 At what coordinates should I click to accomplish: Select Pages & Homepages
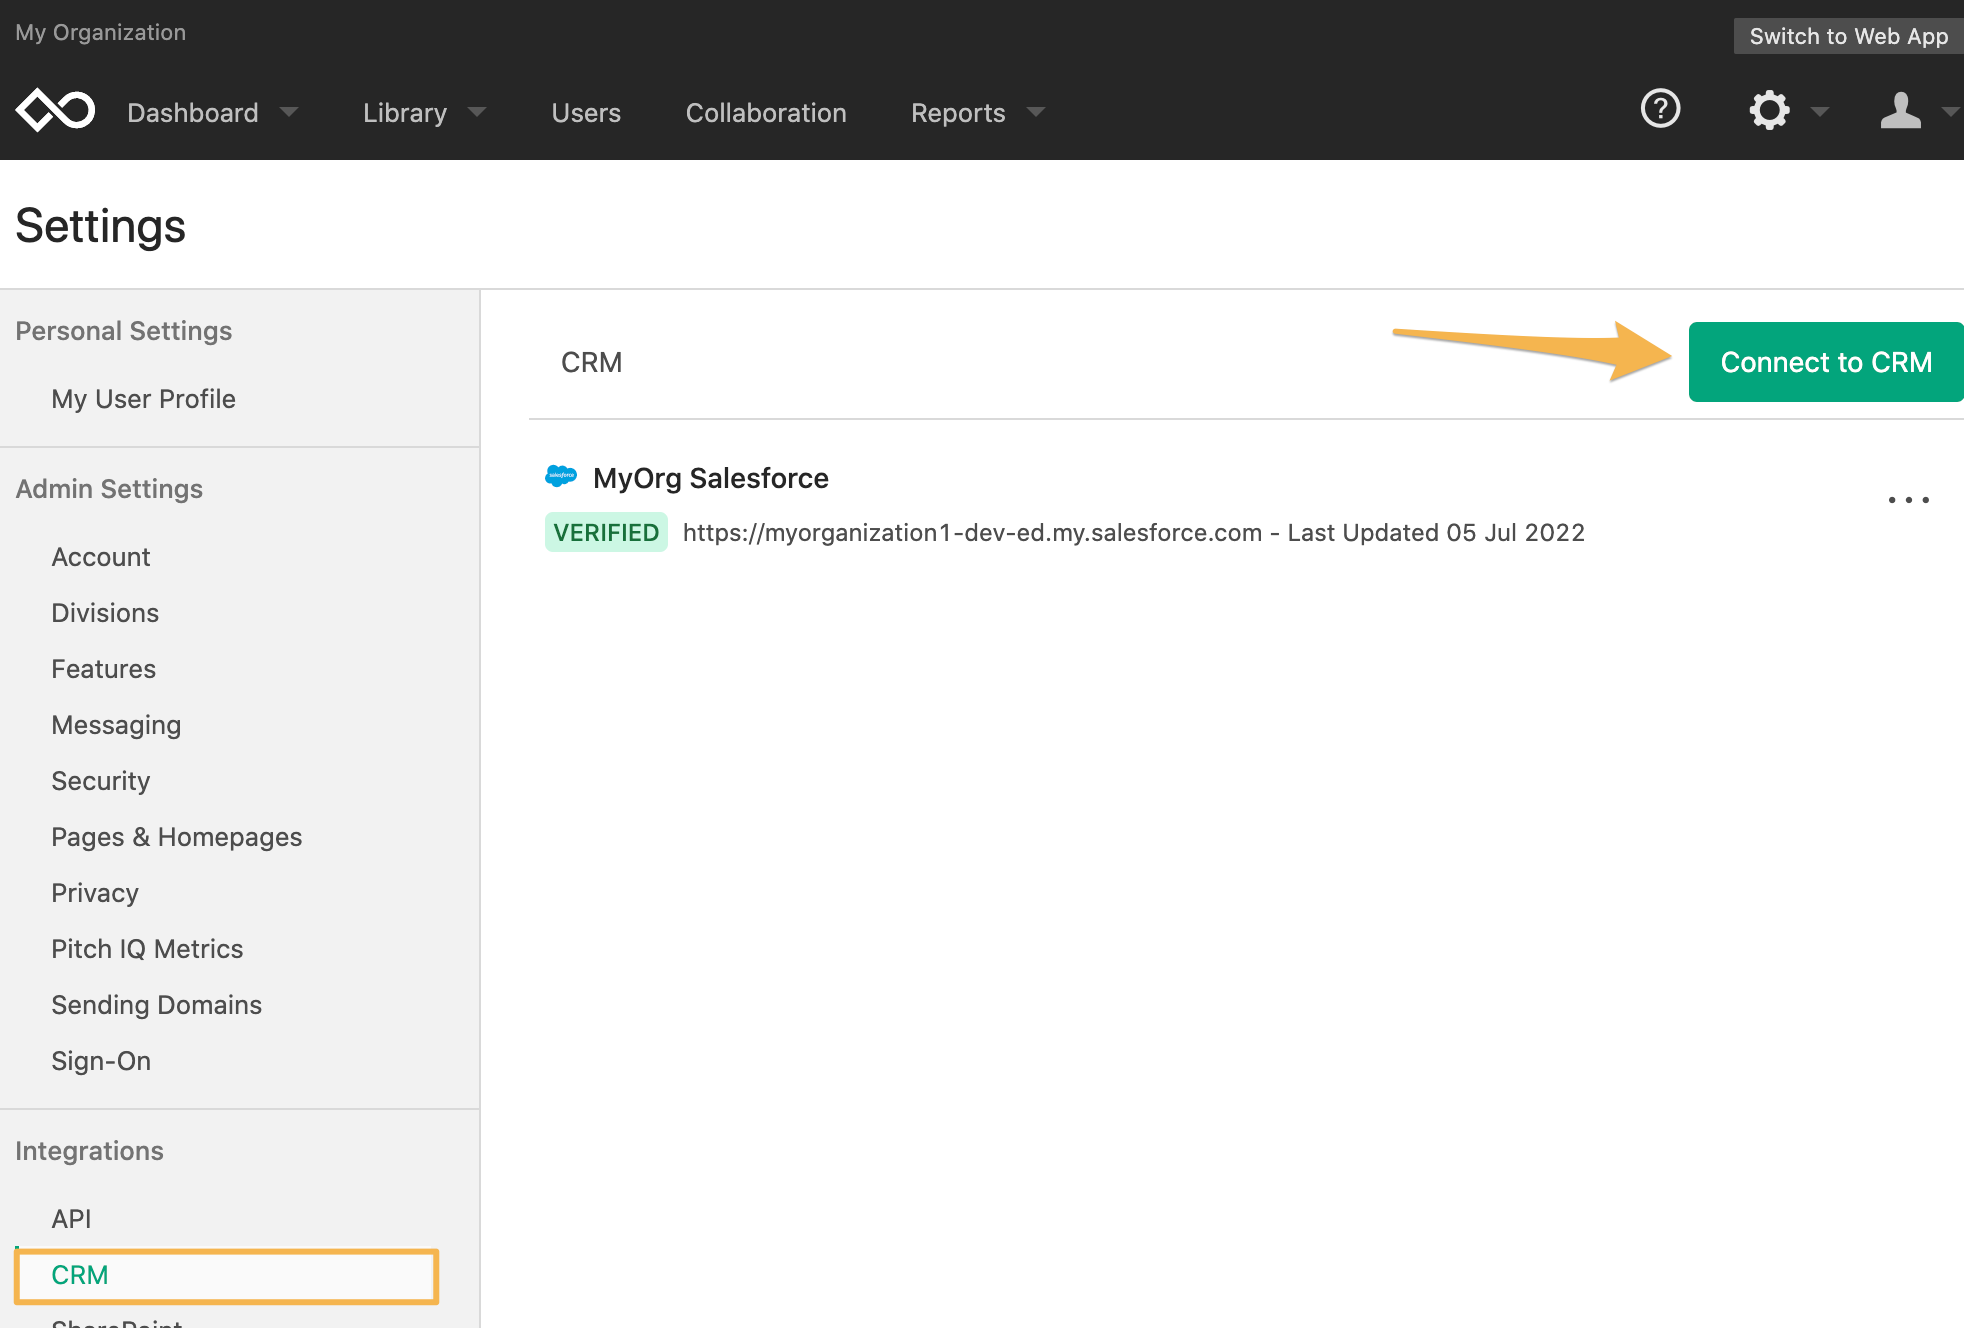177,837
